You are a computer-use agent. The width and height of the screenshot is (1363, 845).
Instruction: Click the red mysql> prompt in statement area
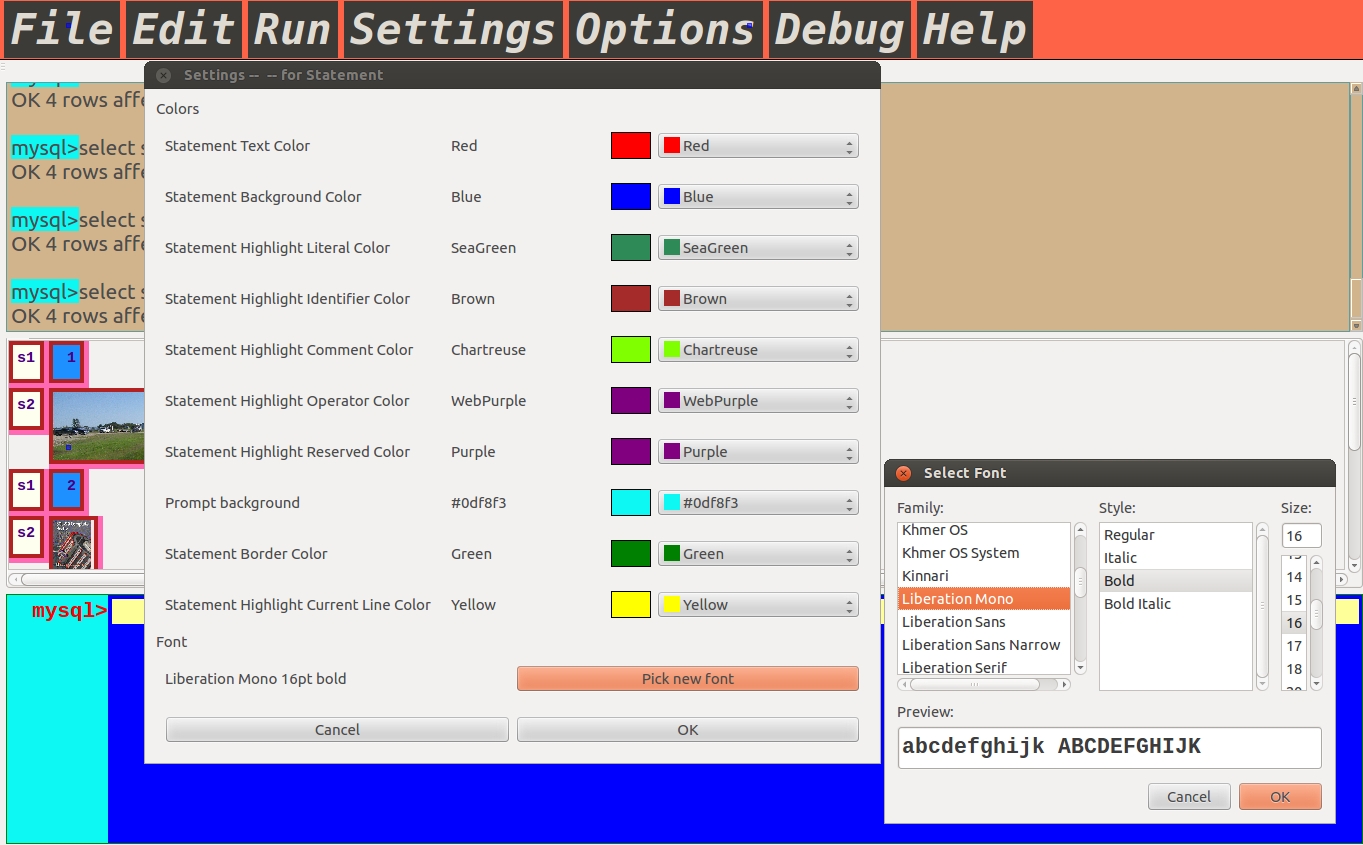click(x=69, y=611)
